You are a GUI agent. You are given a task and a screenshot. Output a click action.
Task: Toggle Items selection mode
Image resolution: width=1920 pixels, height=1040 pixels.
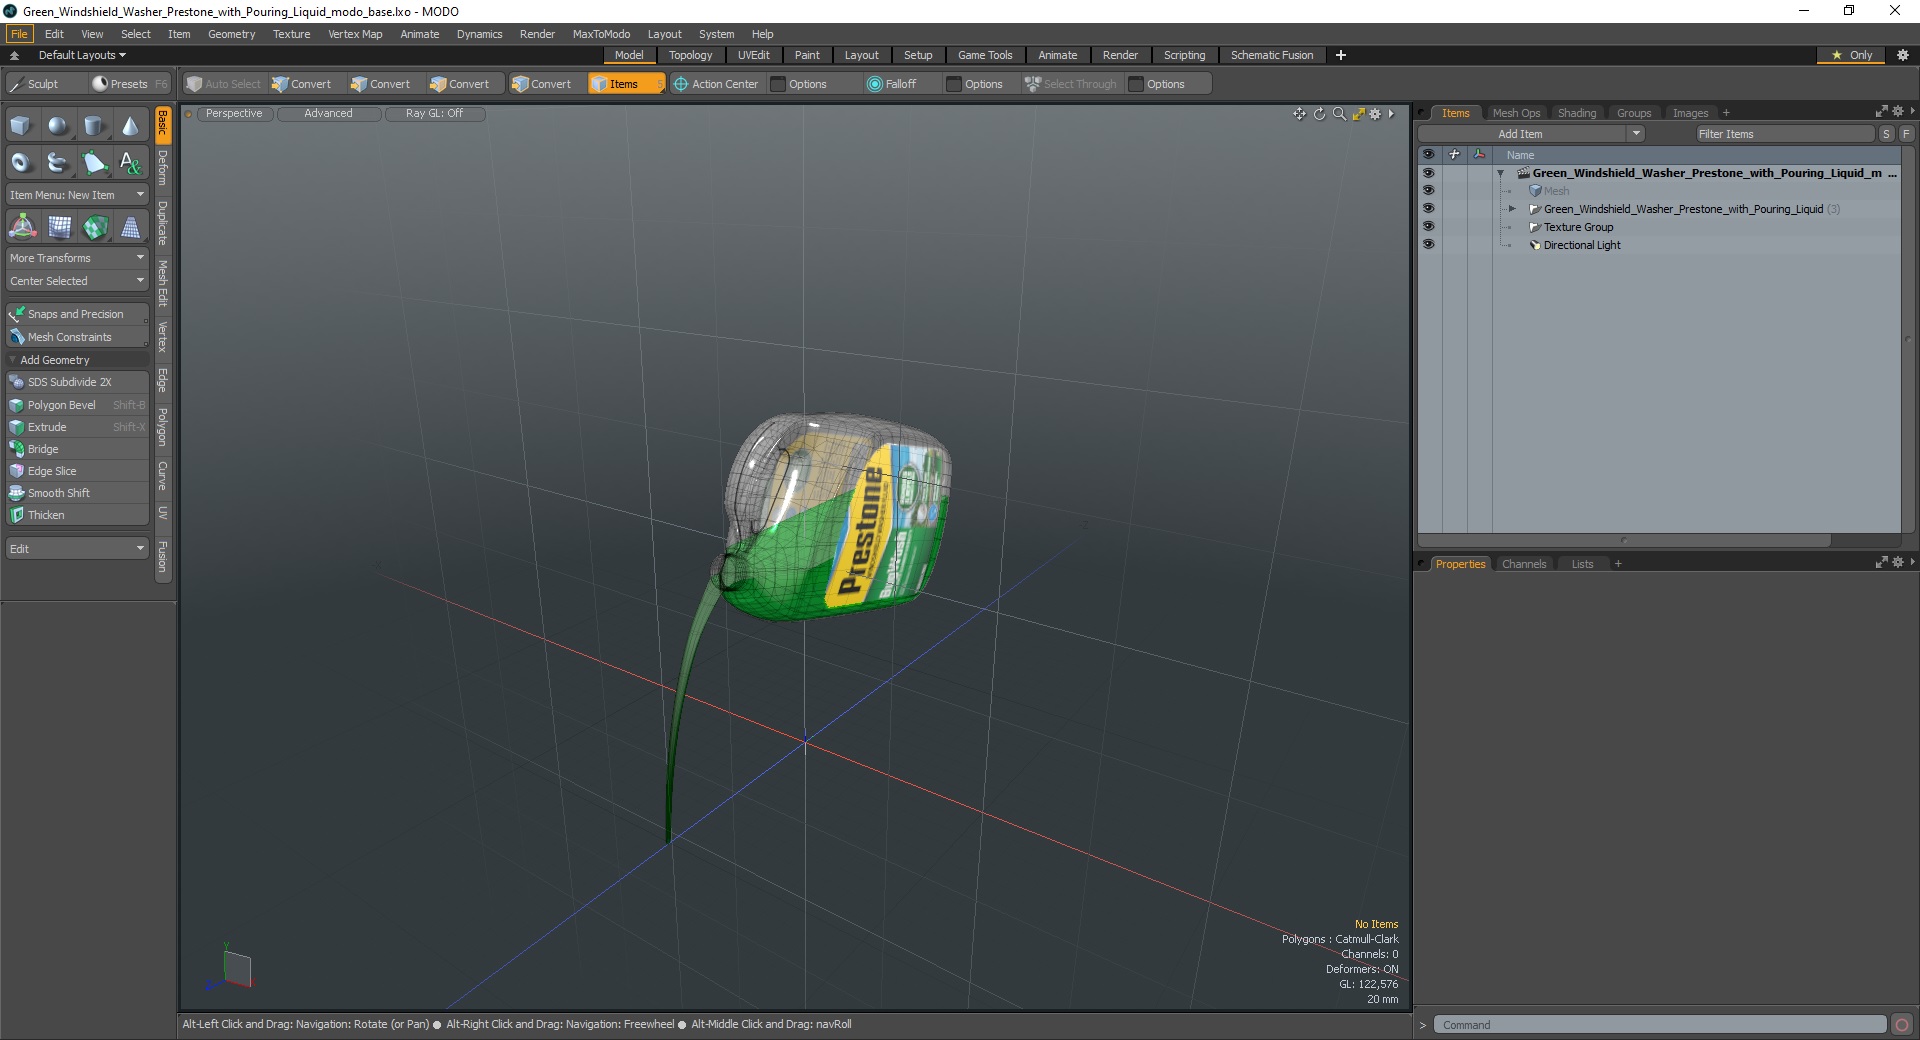pyautogui.click(x=626, y=84)
